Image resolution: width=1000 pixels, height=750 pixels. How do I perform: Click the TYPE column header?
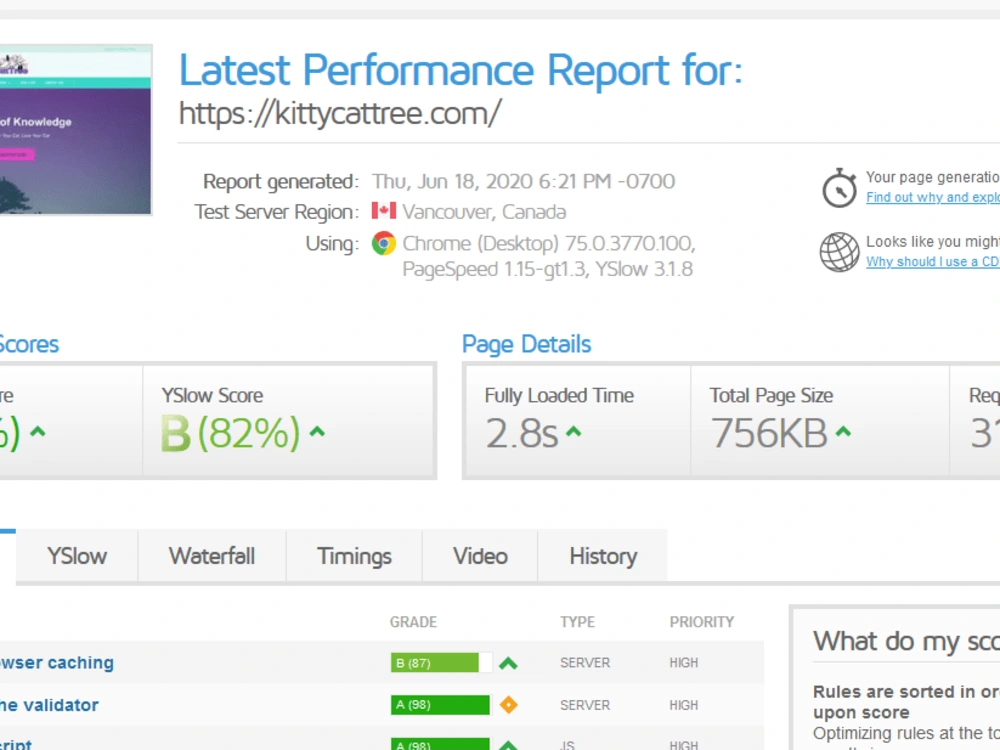577,622
